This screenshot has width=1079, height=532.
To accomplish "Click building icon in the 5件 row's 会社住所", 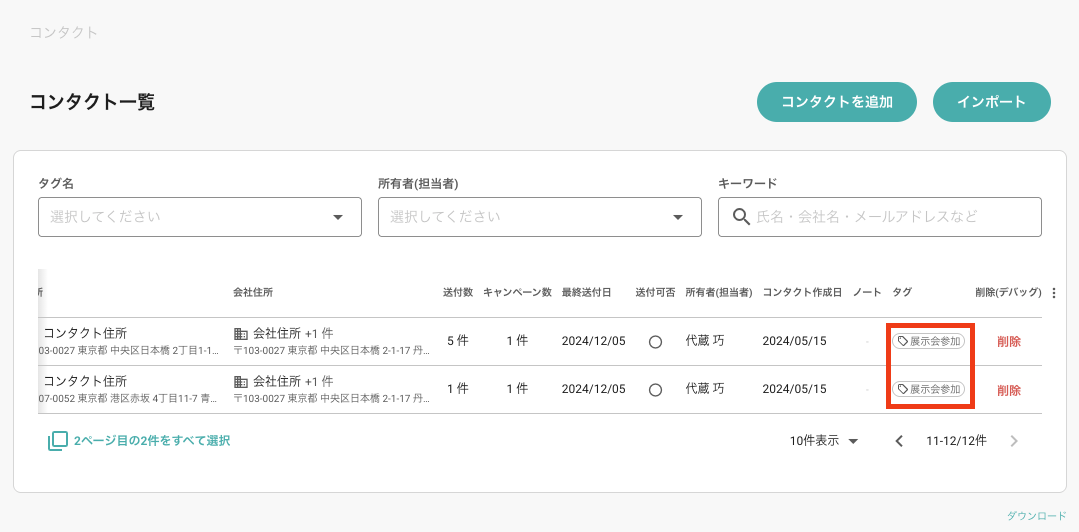I will (241, 334).
